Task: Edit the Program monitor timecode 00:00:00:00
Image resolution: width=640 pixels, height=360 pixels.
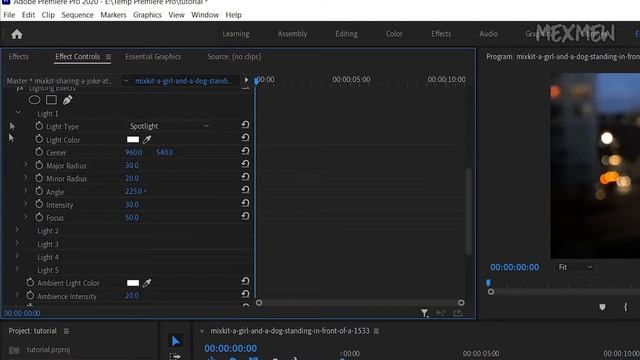Action: pos(514,267)
